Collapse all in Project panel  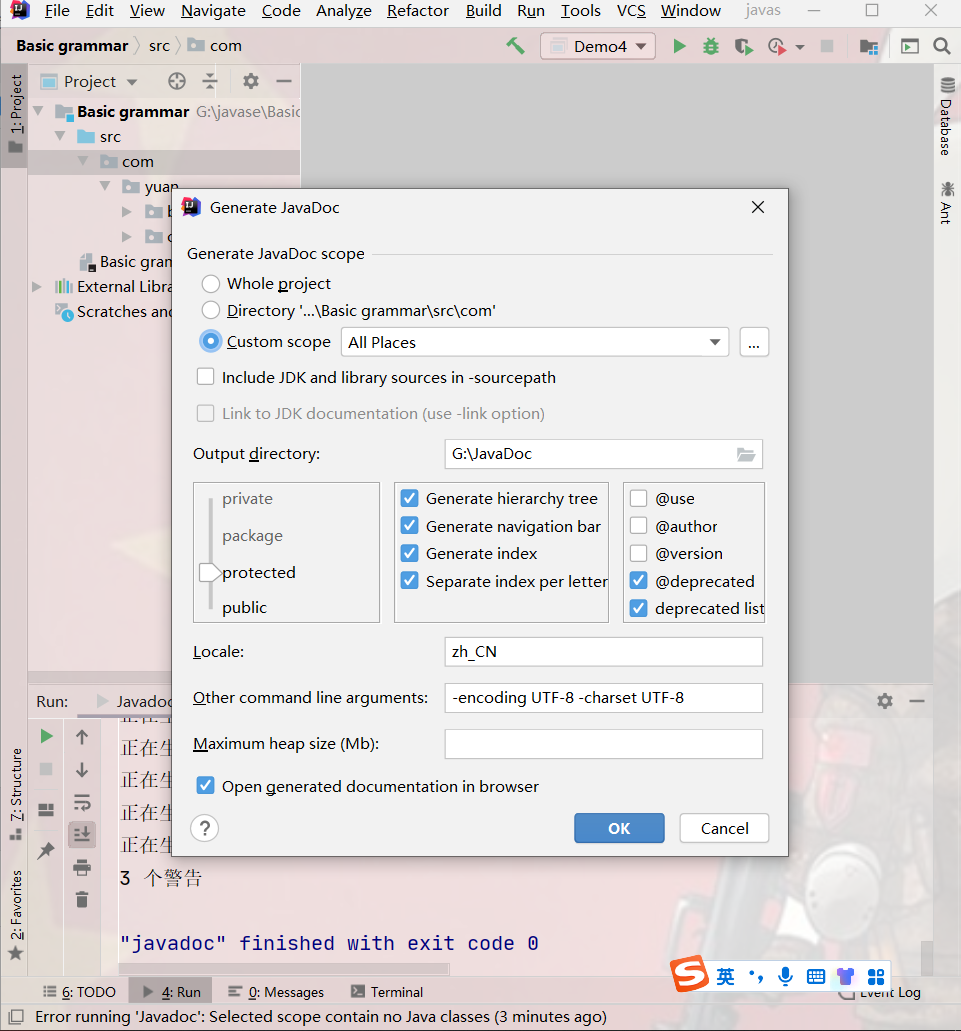(210, 81)
